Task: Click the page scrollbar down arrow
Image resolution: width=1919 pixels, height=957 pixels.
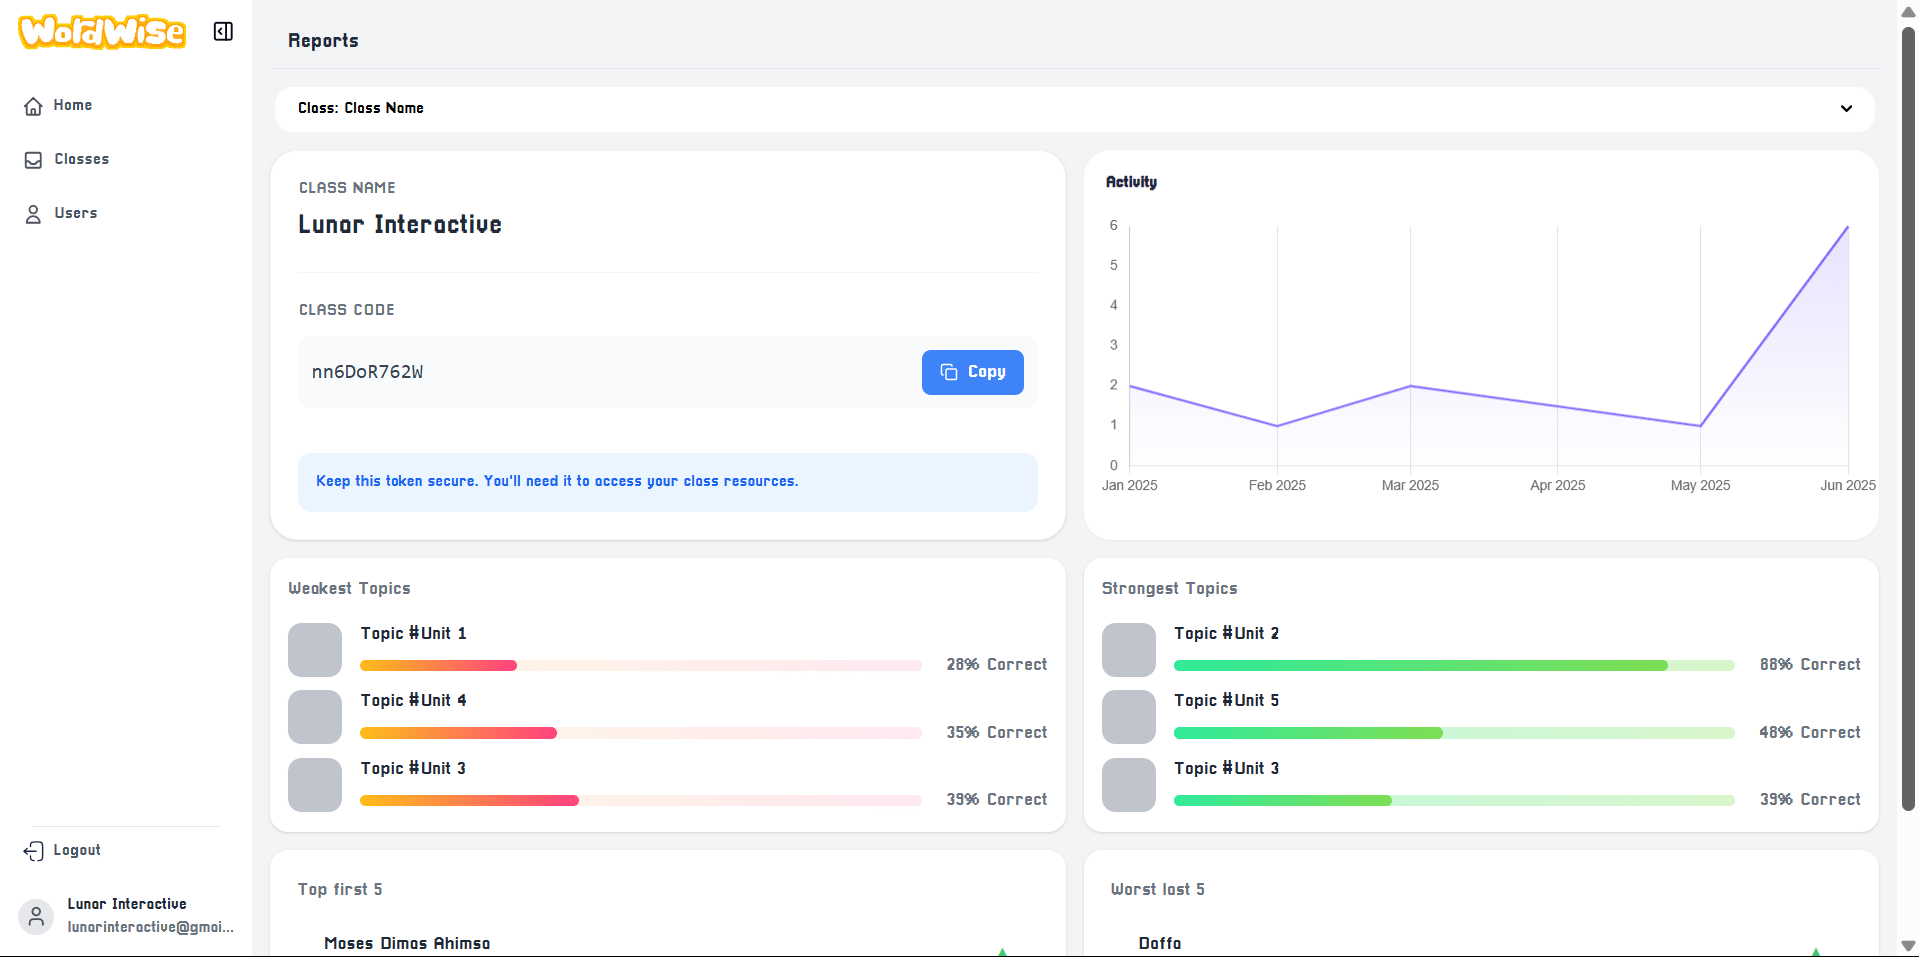Action: (1908, 946)
